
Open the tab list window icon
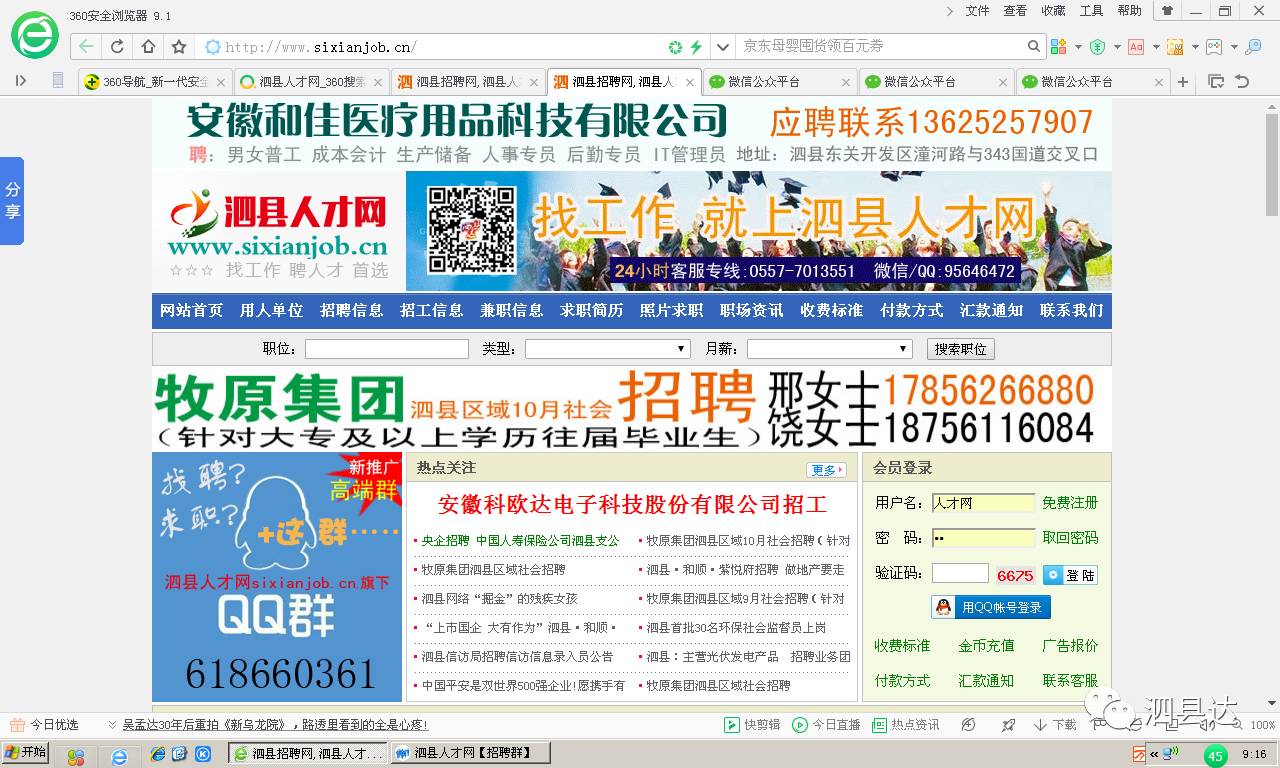pos(1216,82)
